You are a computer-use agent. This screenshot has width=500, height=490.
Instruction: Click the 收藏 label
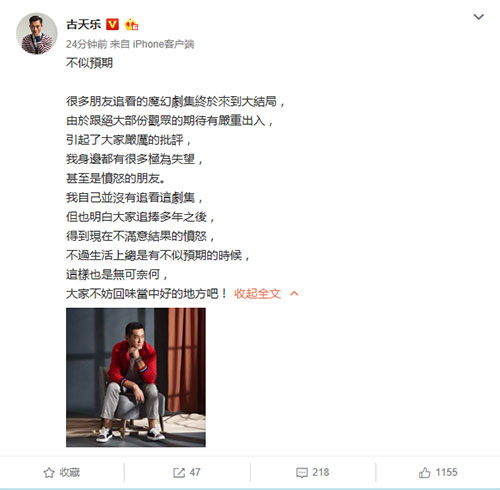[70, 472]
